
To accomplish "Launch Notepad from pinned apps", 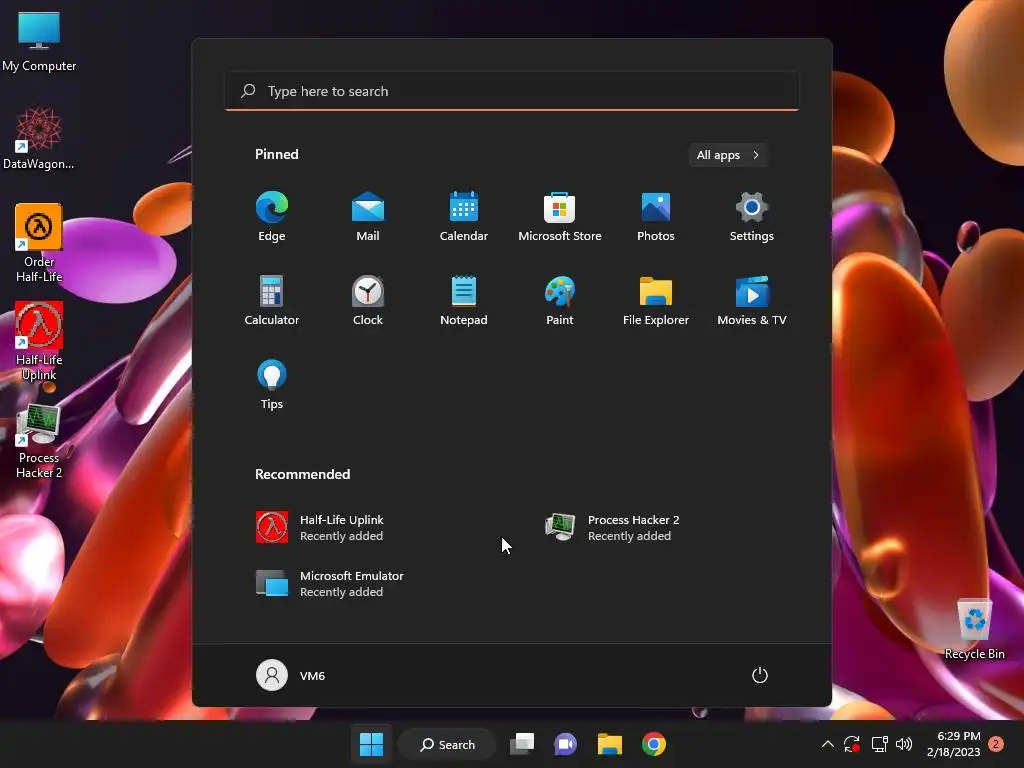I will coord(464,300).
